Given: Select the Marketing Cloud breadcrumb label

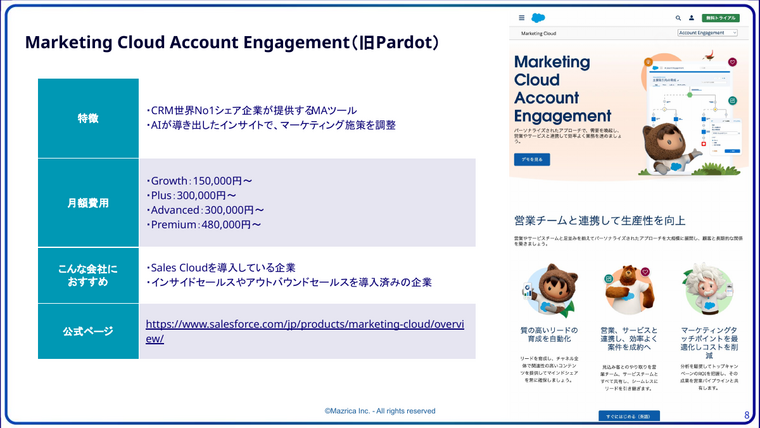Looking at the screenshot, I should [x=538, y=33].
